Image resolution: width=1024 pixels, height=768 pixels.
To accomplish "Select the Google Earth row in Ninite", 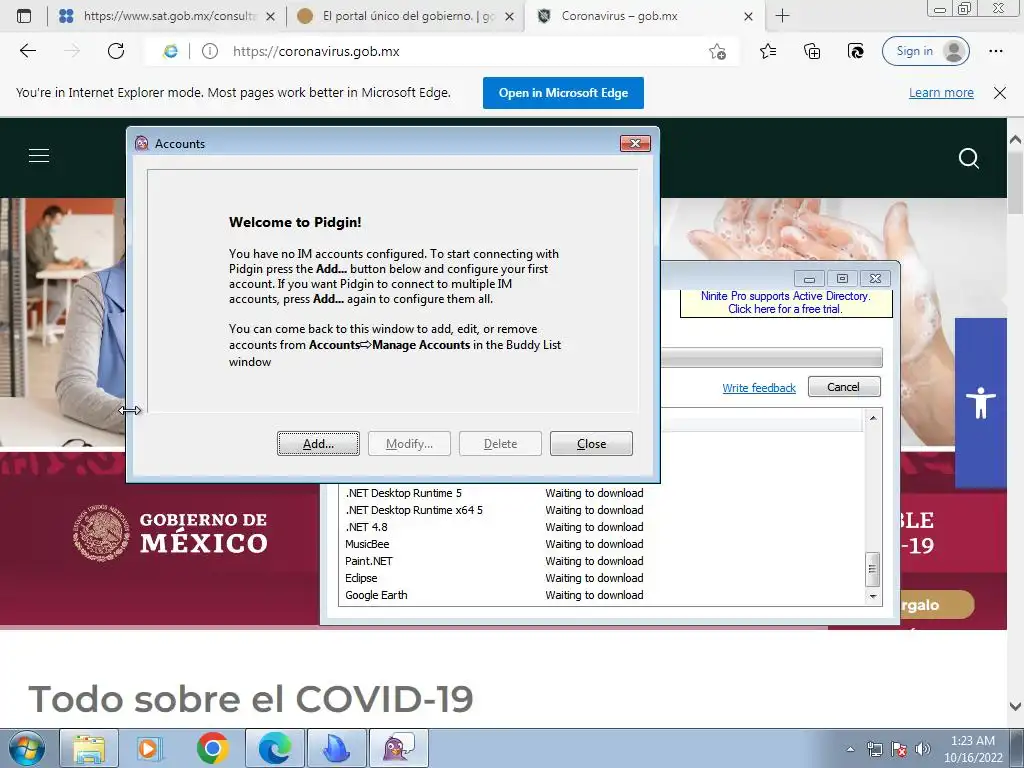I will (602, 595).
